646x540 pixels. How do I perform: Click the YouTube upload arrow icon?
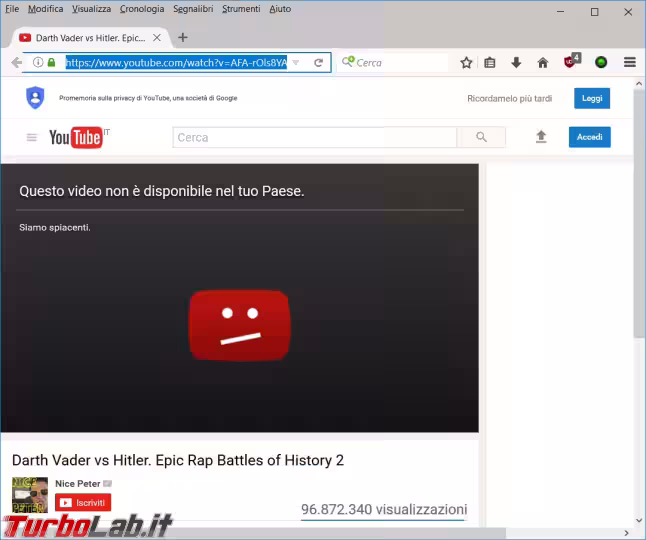[541, 137]
